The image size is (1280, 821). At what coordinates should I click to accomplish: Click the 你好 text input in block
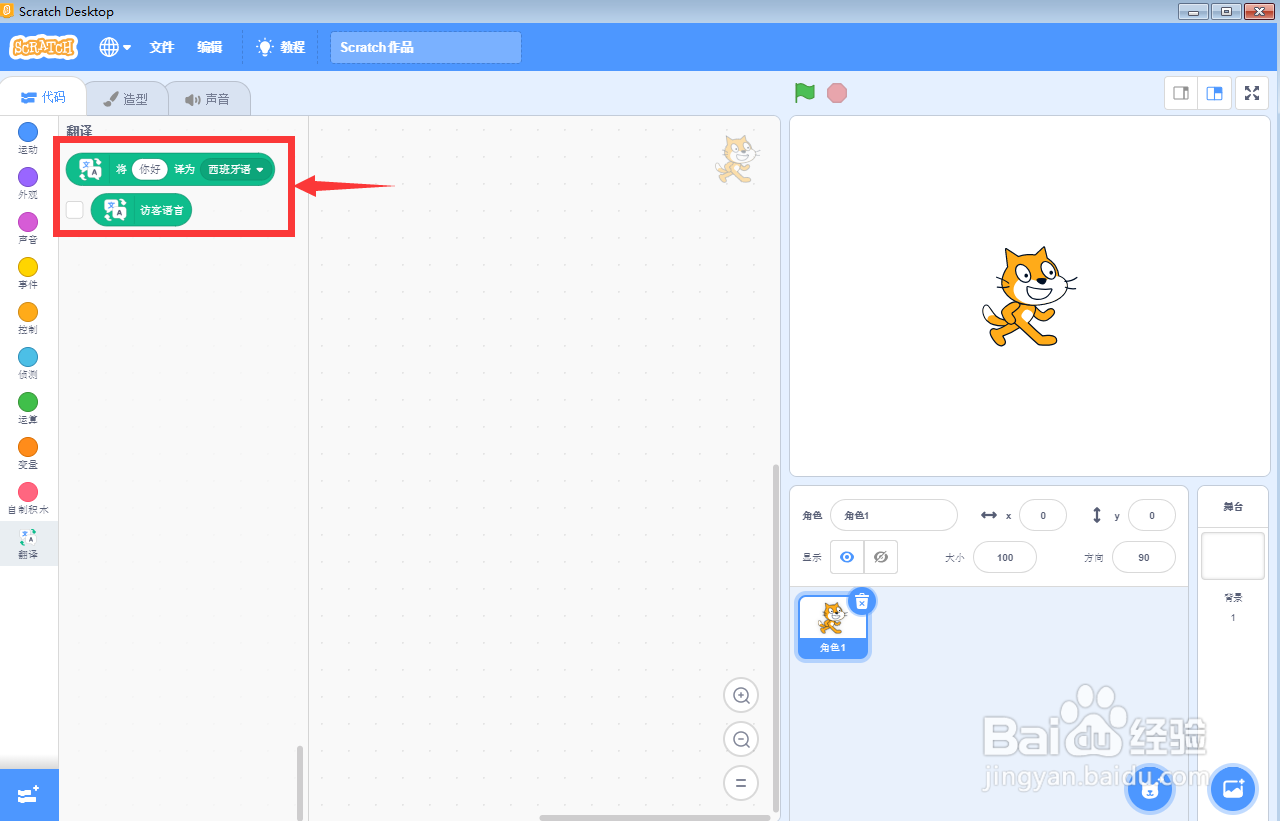click(x=150, y=169)
